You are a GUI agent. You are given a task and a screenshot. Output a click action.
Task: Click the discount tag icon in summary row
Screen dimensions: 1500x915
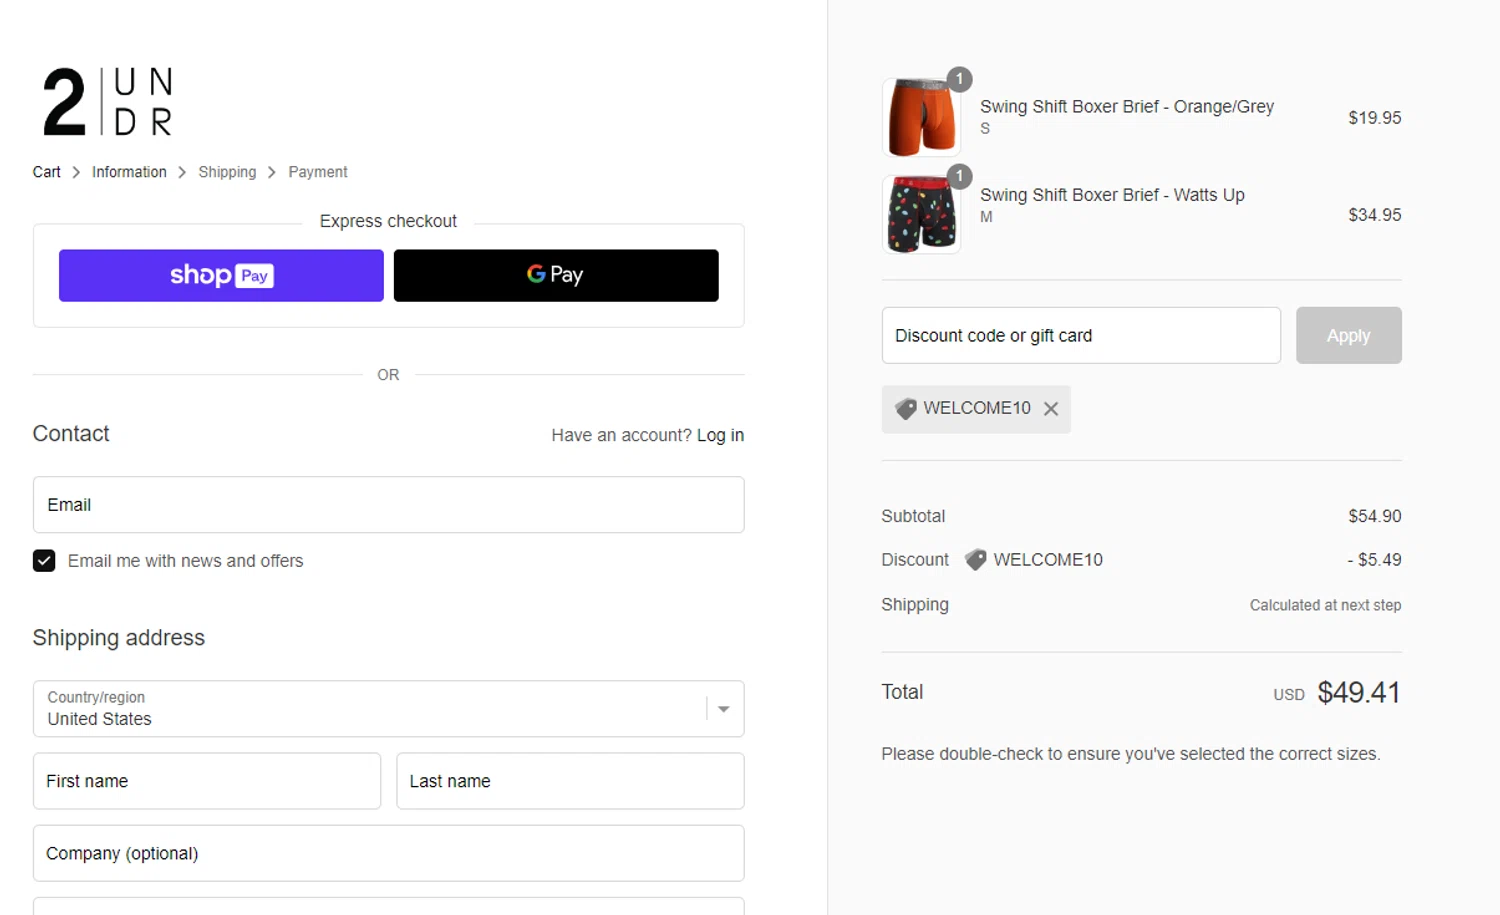(975, 560)
